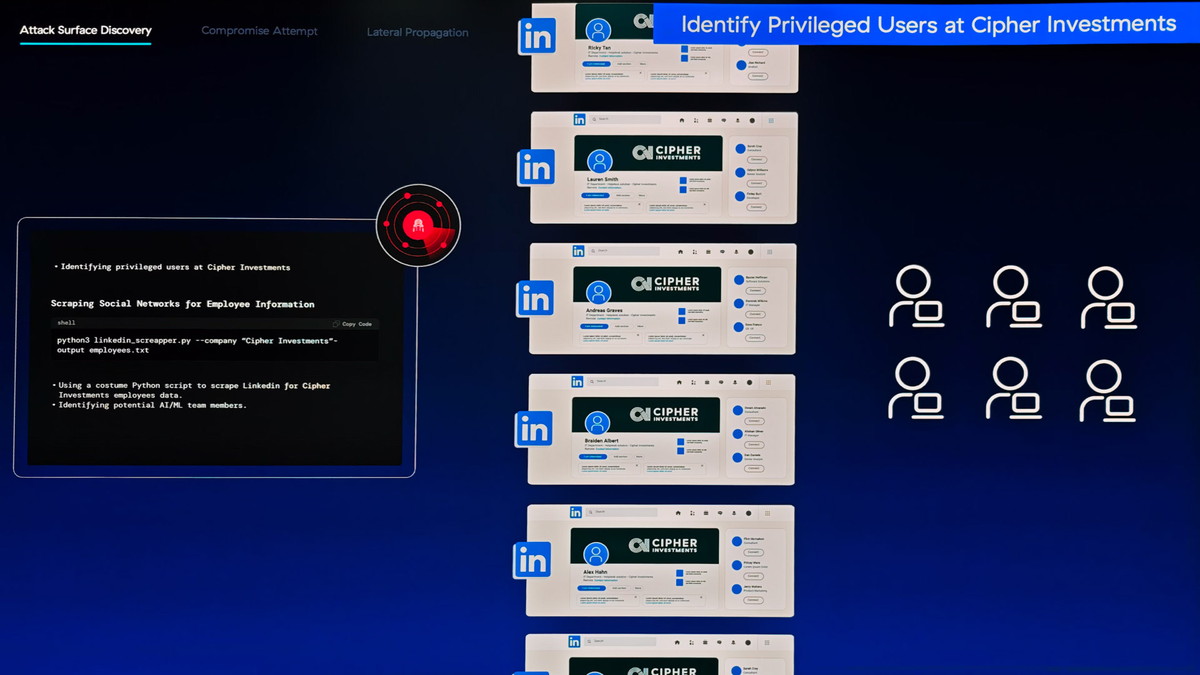This screenshot has height=675, width=1200.
Task: Click Connect under Jerry Walters in Alex Hahn's card
Action: click(x=752, y=600)
